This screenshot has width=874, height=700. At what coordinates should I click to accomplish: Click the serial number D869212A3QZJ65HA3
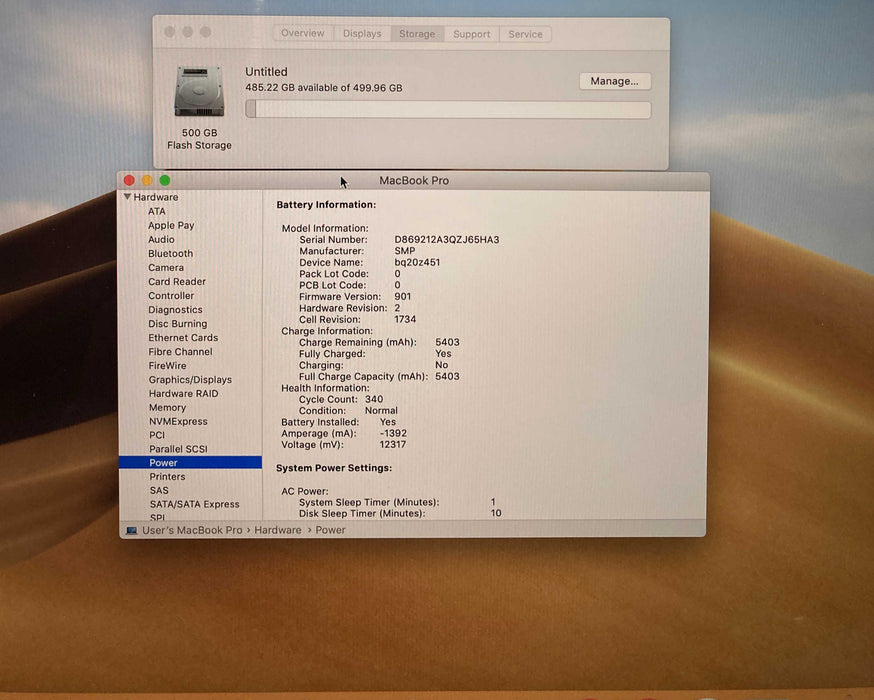coord(446,240)
